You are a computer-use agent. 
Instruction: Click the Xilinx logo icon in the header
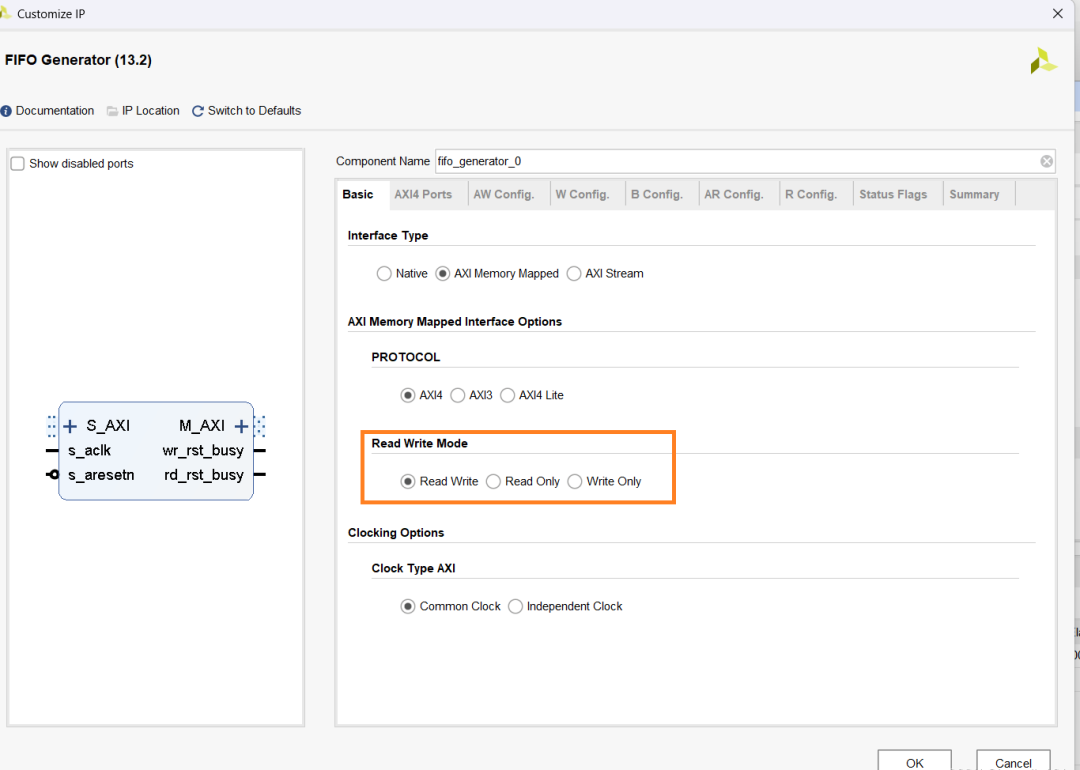1043,61
